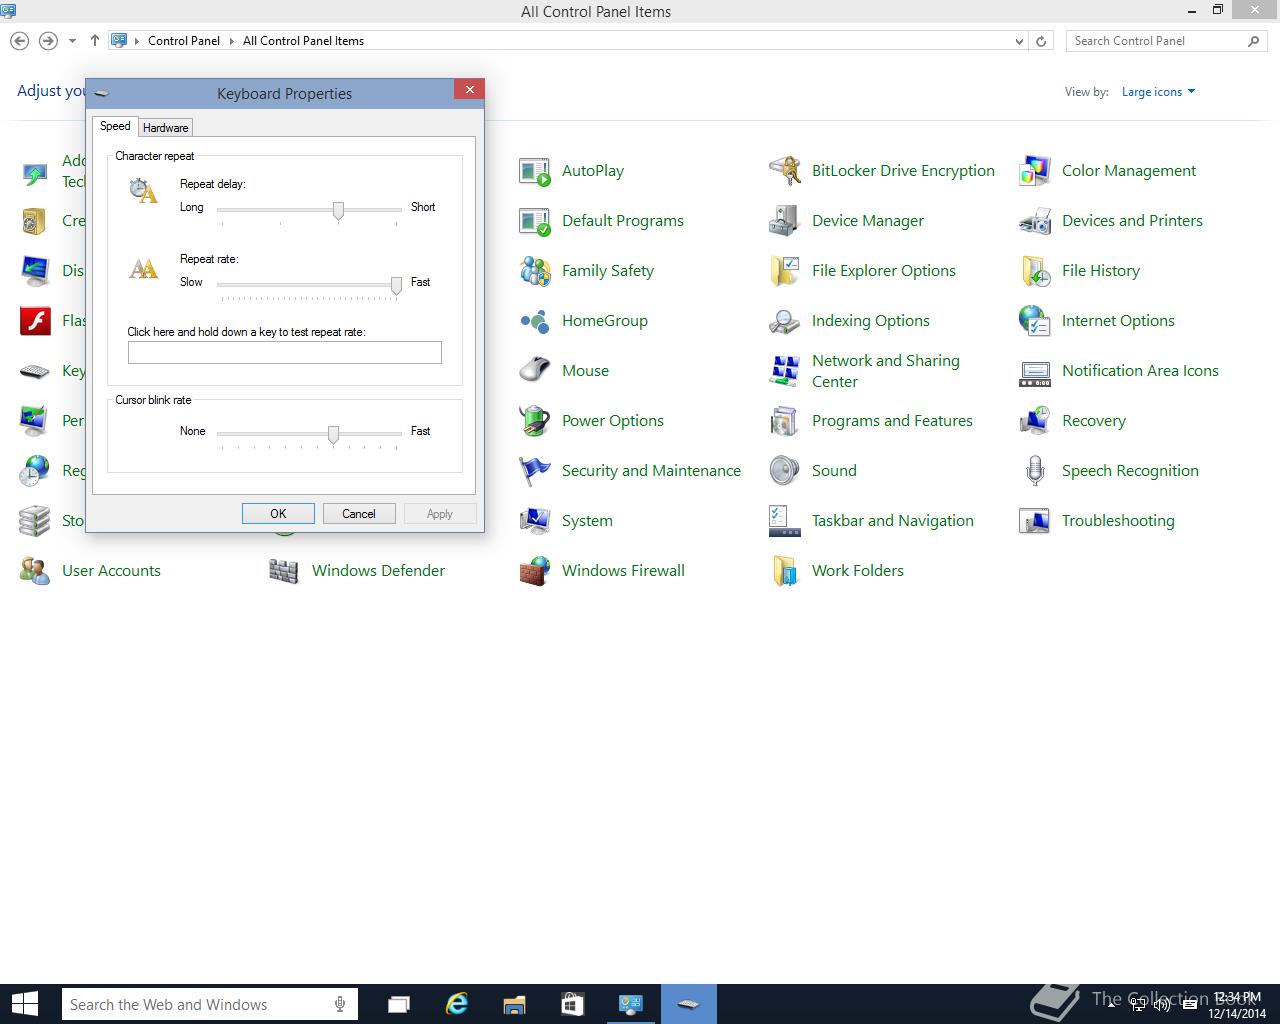1280x1024 pixels.
Task: Click Control Panel in the breadcrumb
Action: tap(184, 41)
